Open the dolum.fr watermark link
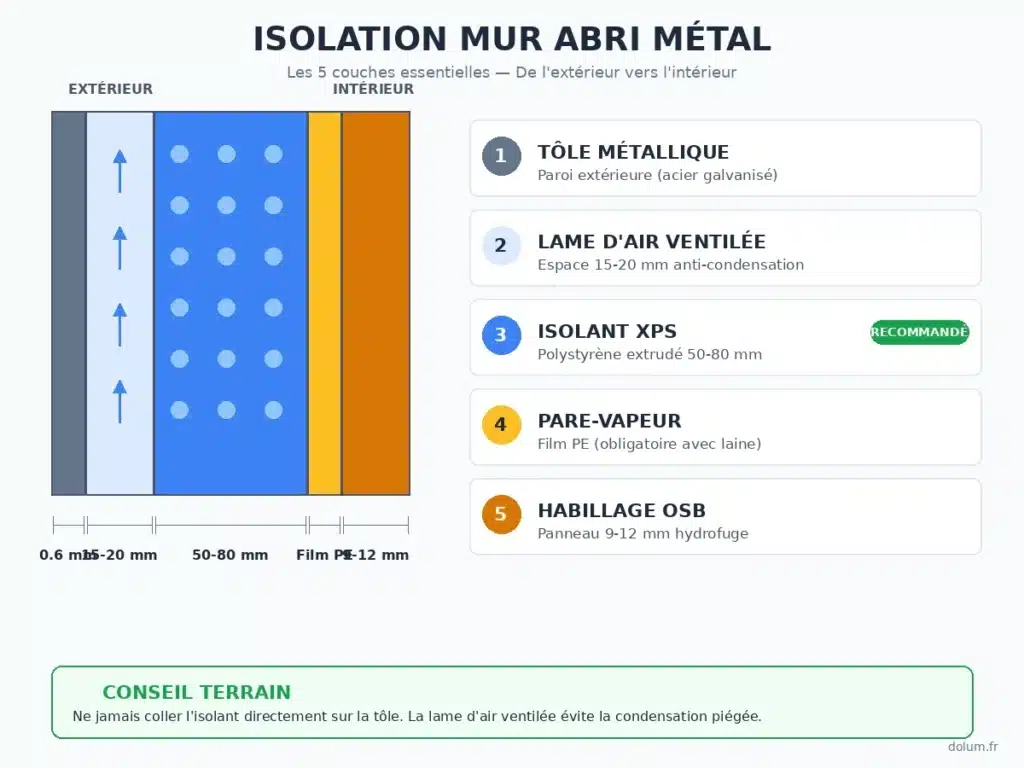 (x=973, y=746)
